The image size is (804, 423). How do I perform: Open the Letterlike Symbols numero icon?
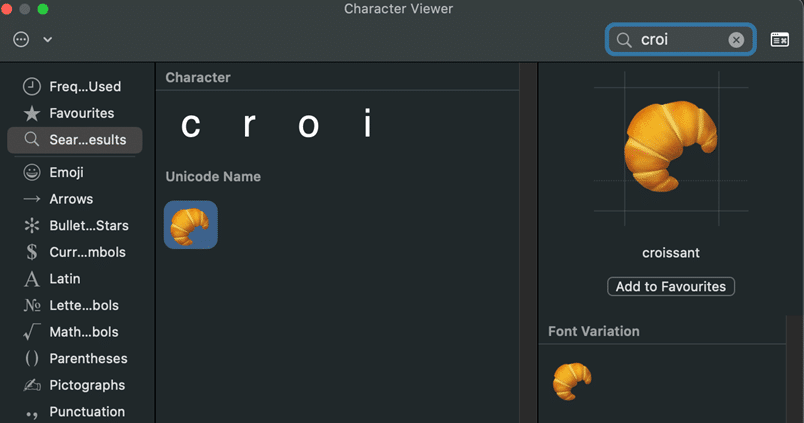pyautogui.click(x=32, y=305)
